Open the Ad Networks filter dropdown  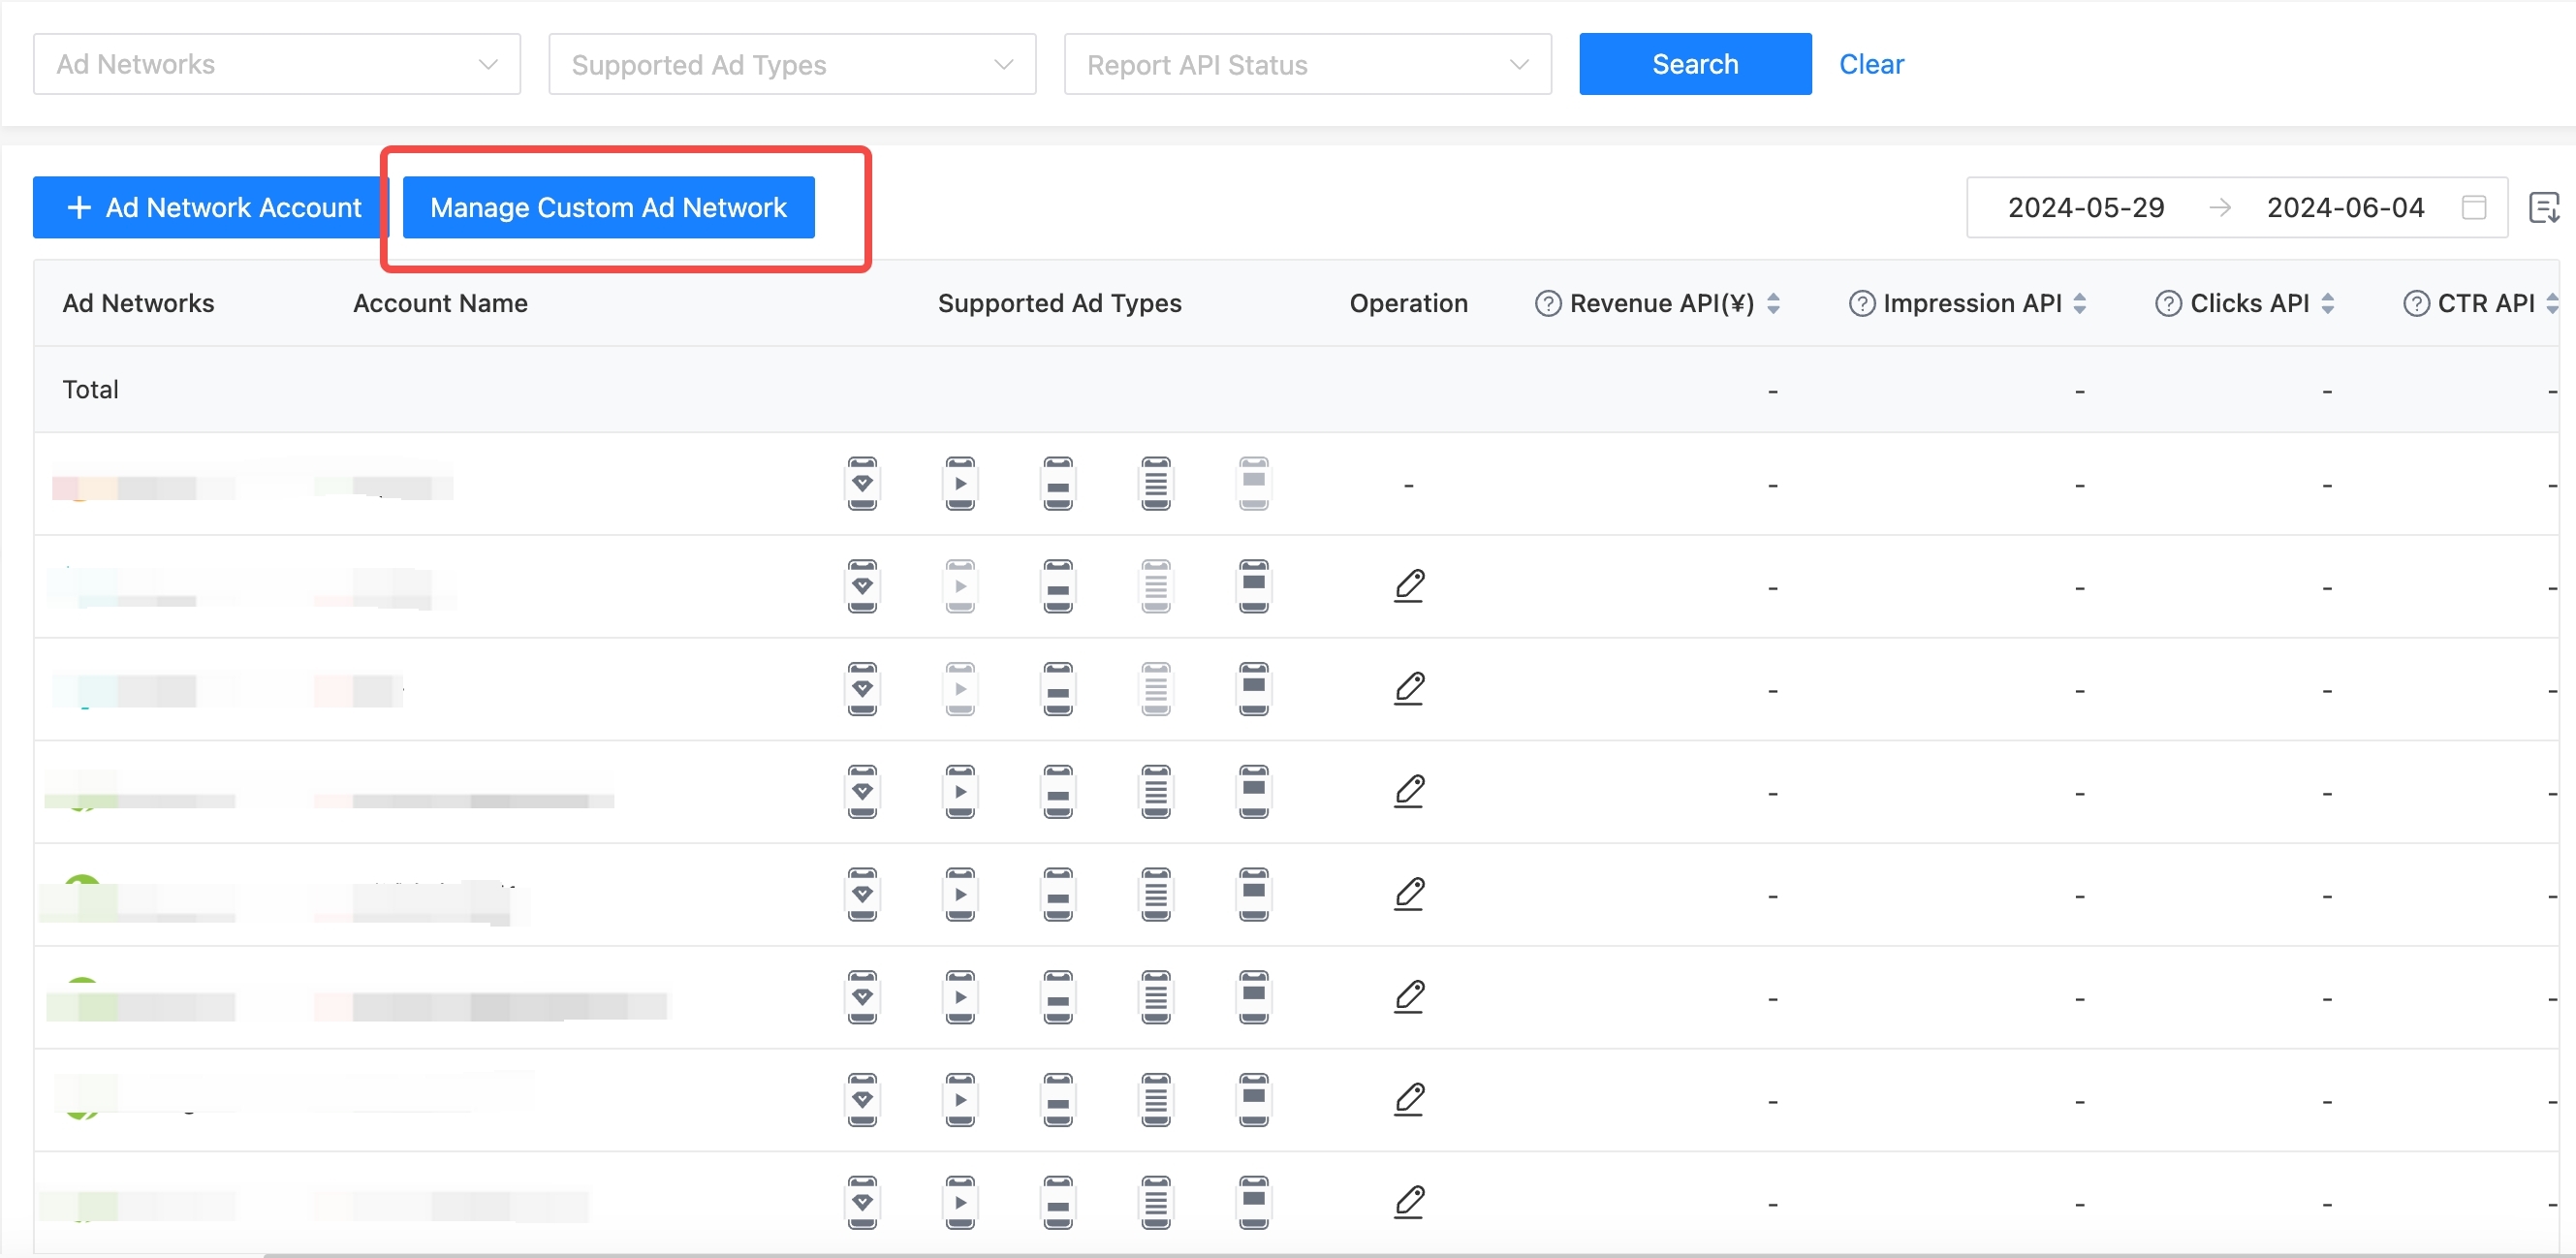pyautogui.click(x=277, y=64)
